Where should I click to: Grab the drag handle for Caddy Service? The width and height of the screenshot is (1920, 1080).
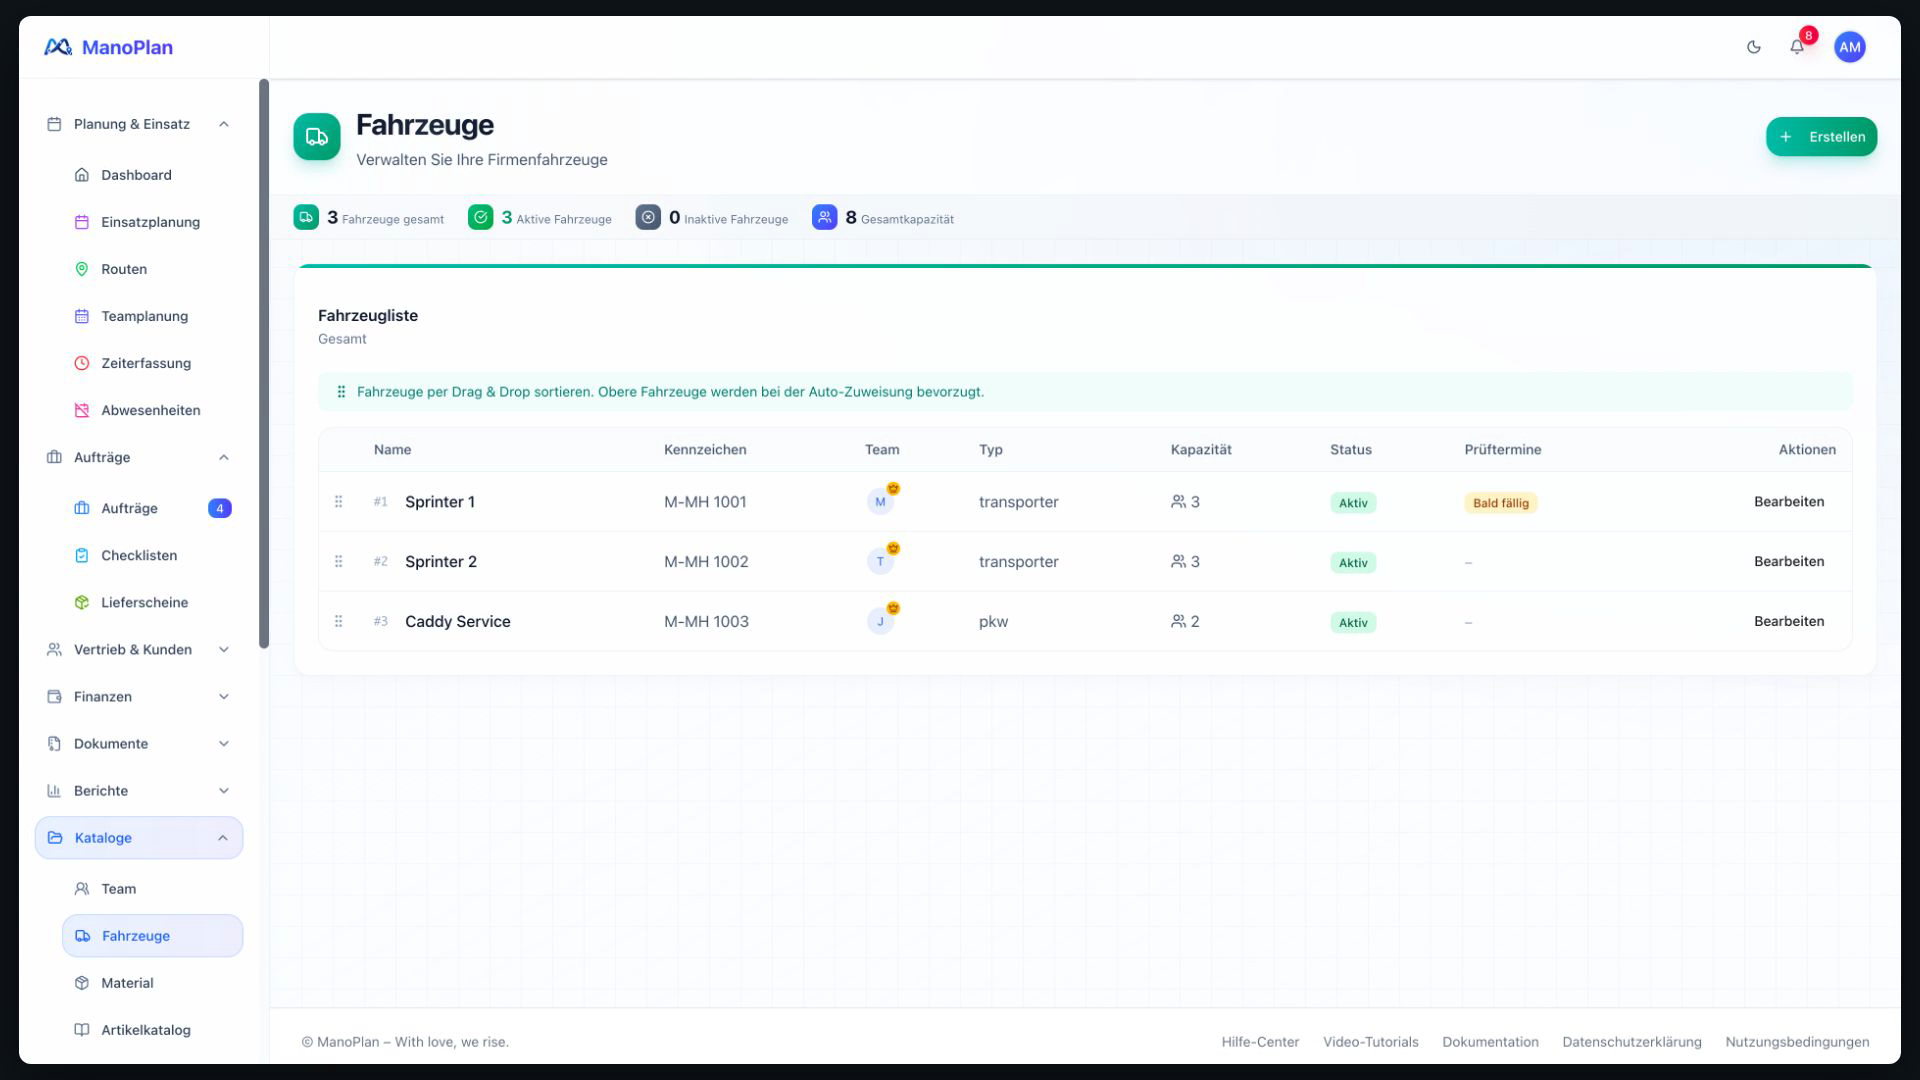tap(338, 622)
